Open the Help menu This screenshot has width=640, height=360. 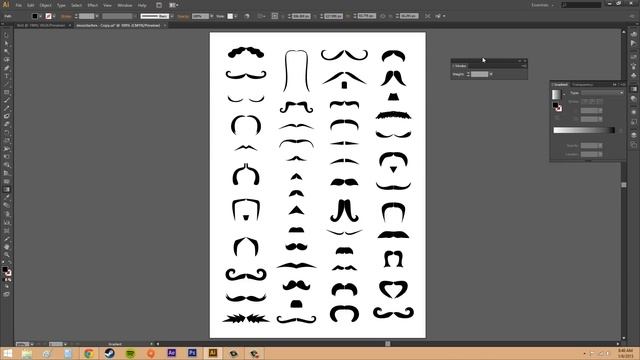142,5
